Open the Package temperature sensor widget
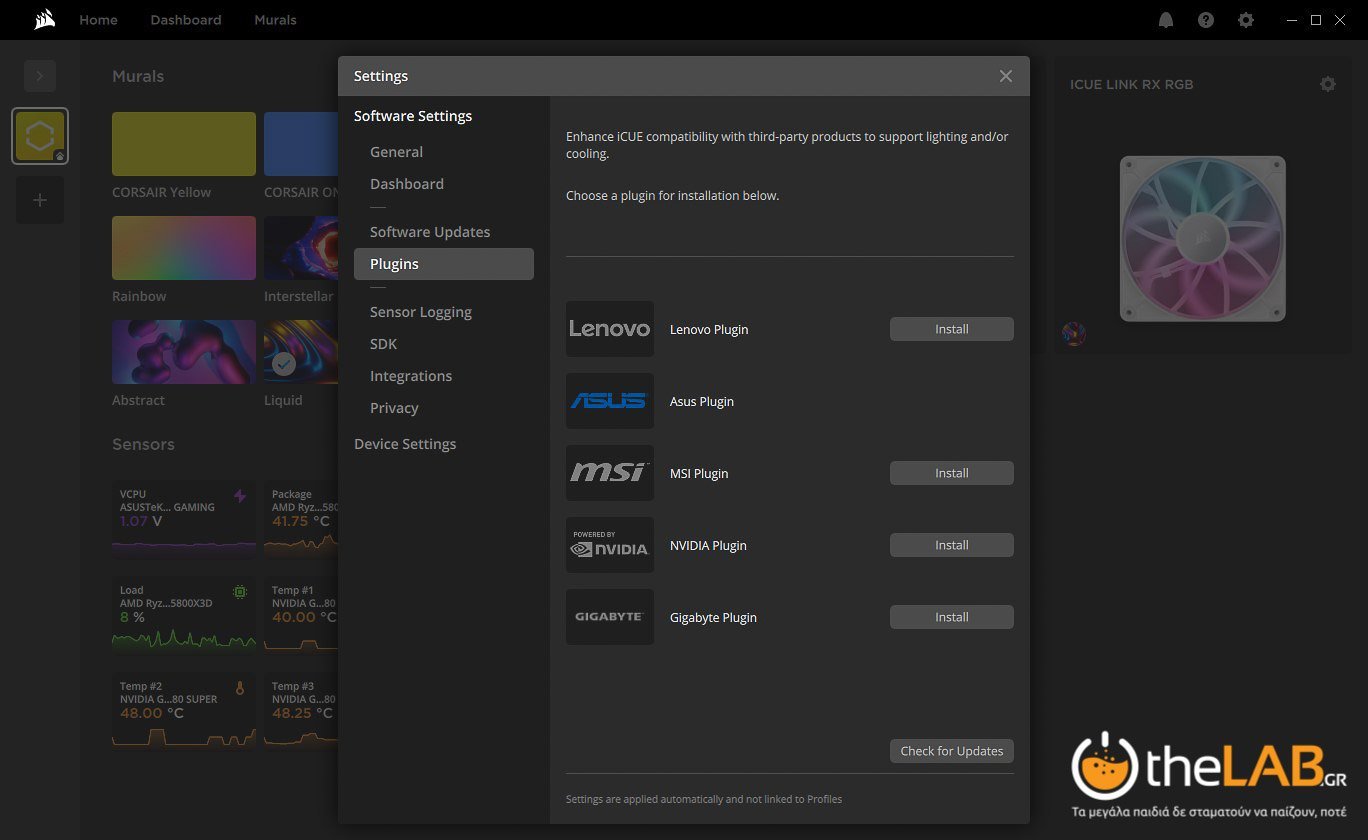1368x840 pixels. coord(301,519)
